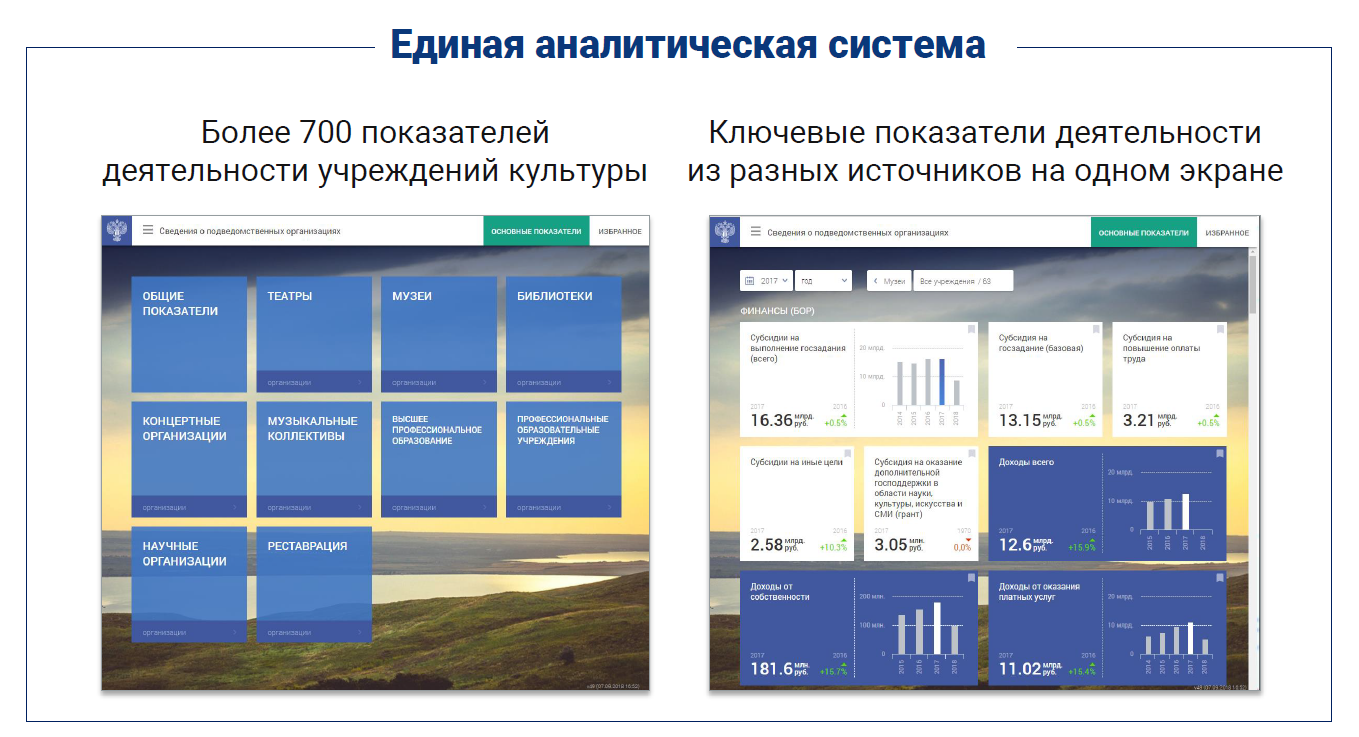This screenshot has width=1359, height=737.
Task: Click hamburger menu icon in right dashboard header
Action: (756, 231)
